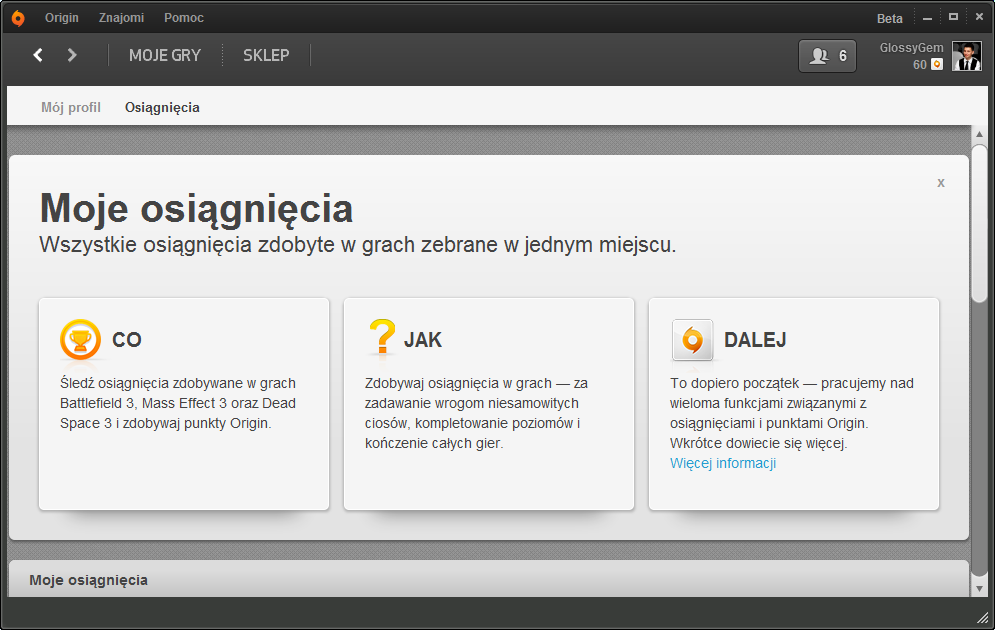
Task: Open the Znajomi menu
Action: coord(121,18)
